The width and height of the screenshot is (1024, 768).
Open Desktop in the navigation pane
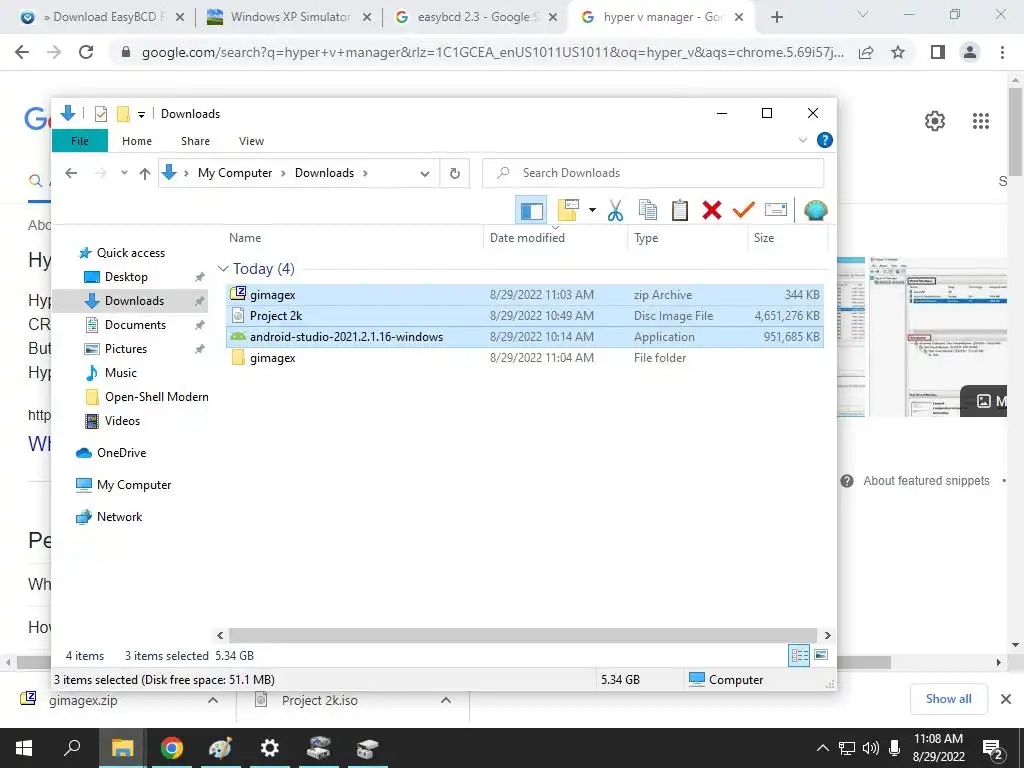(x=126, y=277)
